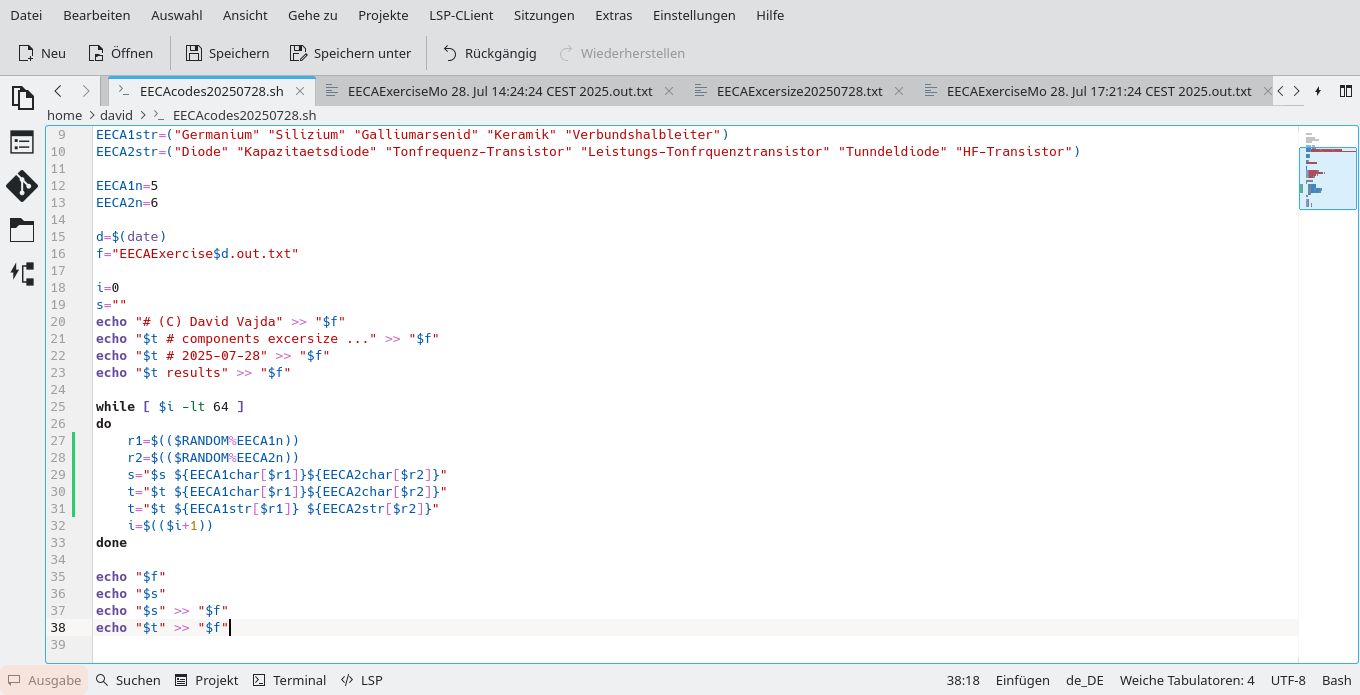Image resolution: width=1360 pixels, height=695 pixels.
Task: Click the quick-open lightning icon above the minimap
Action: pos(1318,91)
